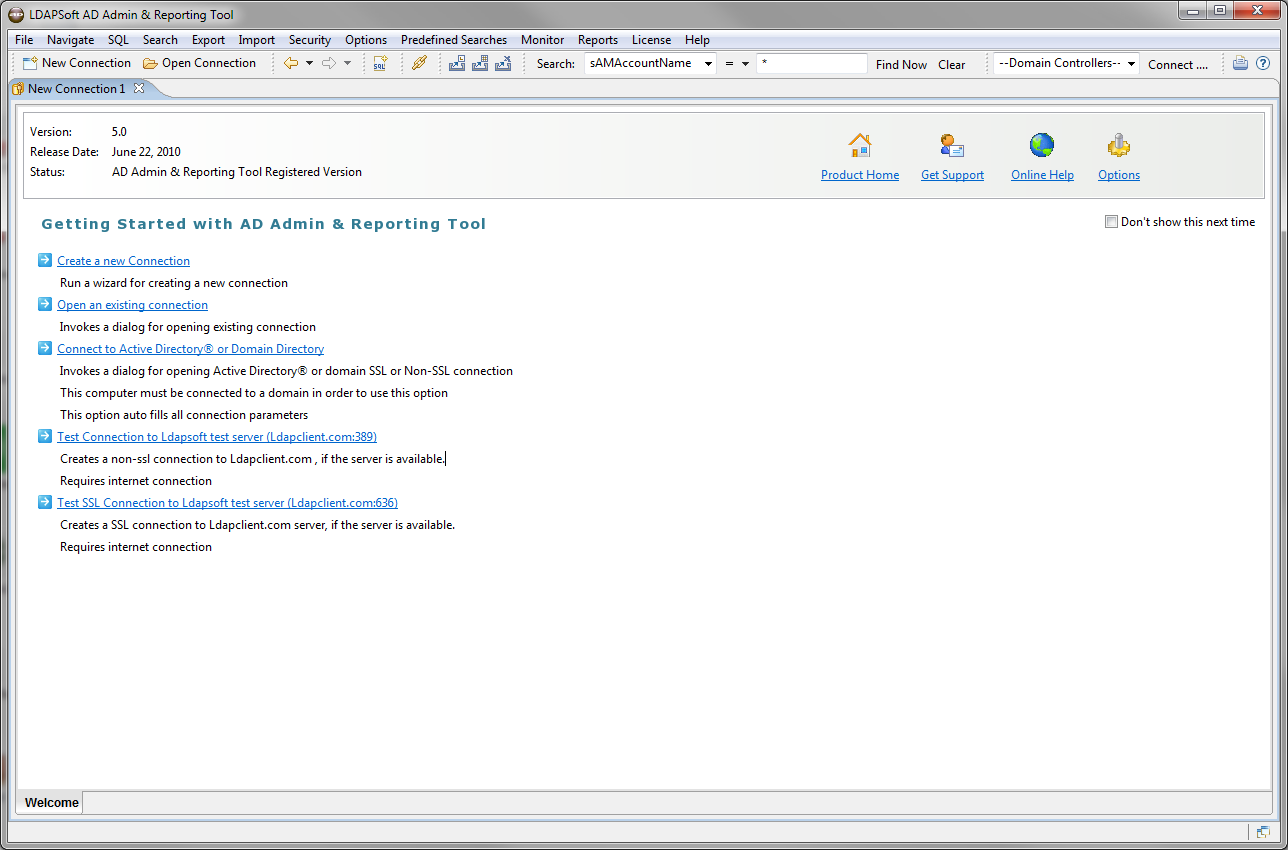Click Test Connection to Ldapsoft test server link
Image resolution: width=1288 pixels, height=850 pixels.
[217, 437]
